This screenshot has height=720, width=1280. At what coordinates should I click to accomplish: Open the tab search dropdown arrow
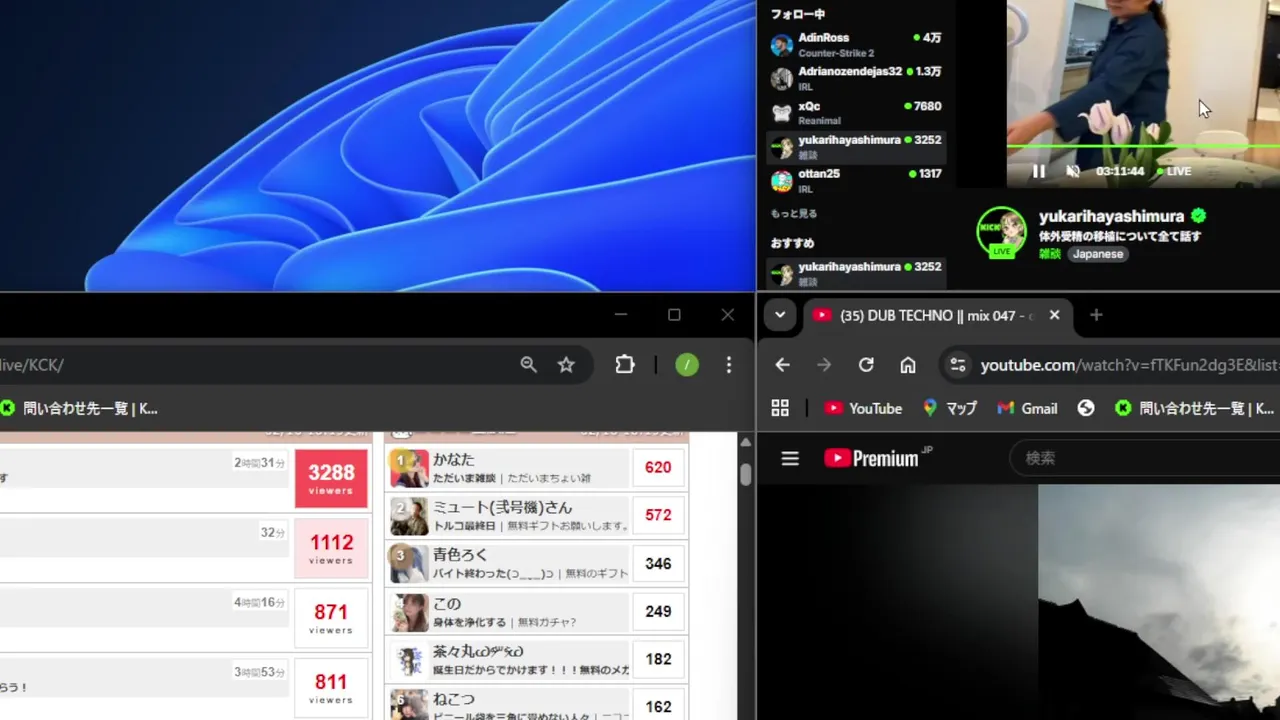point(780,315)
